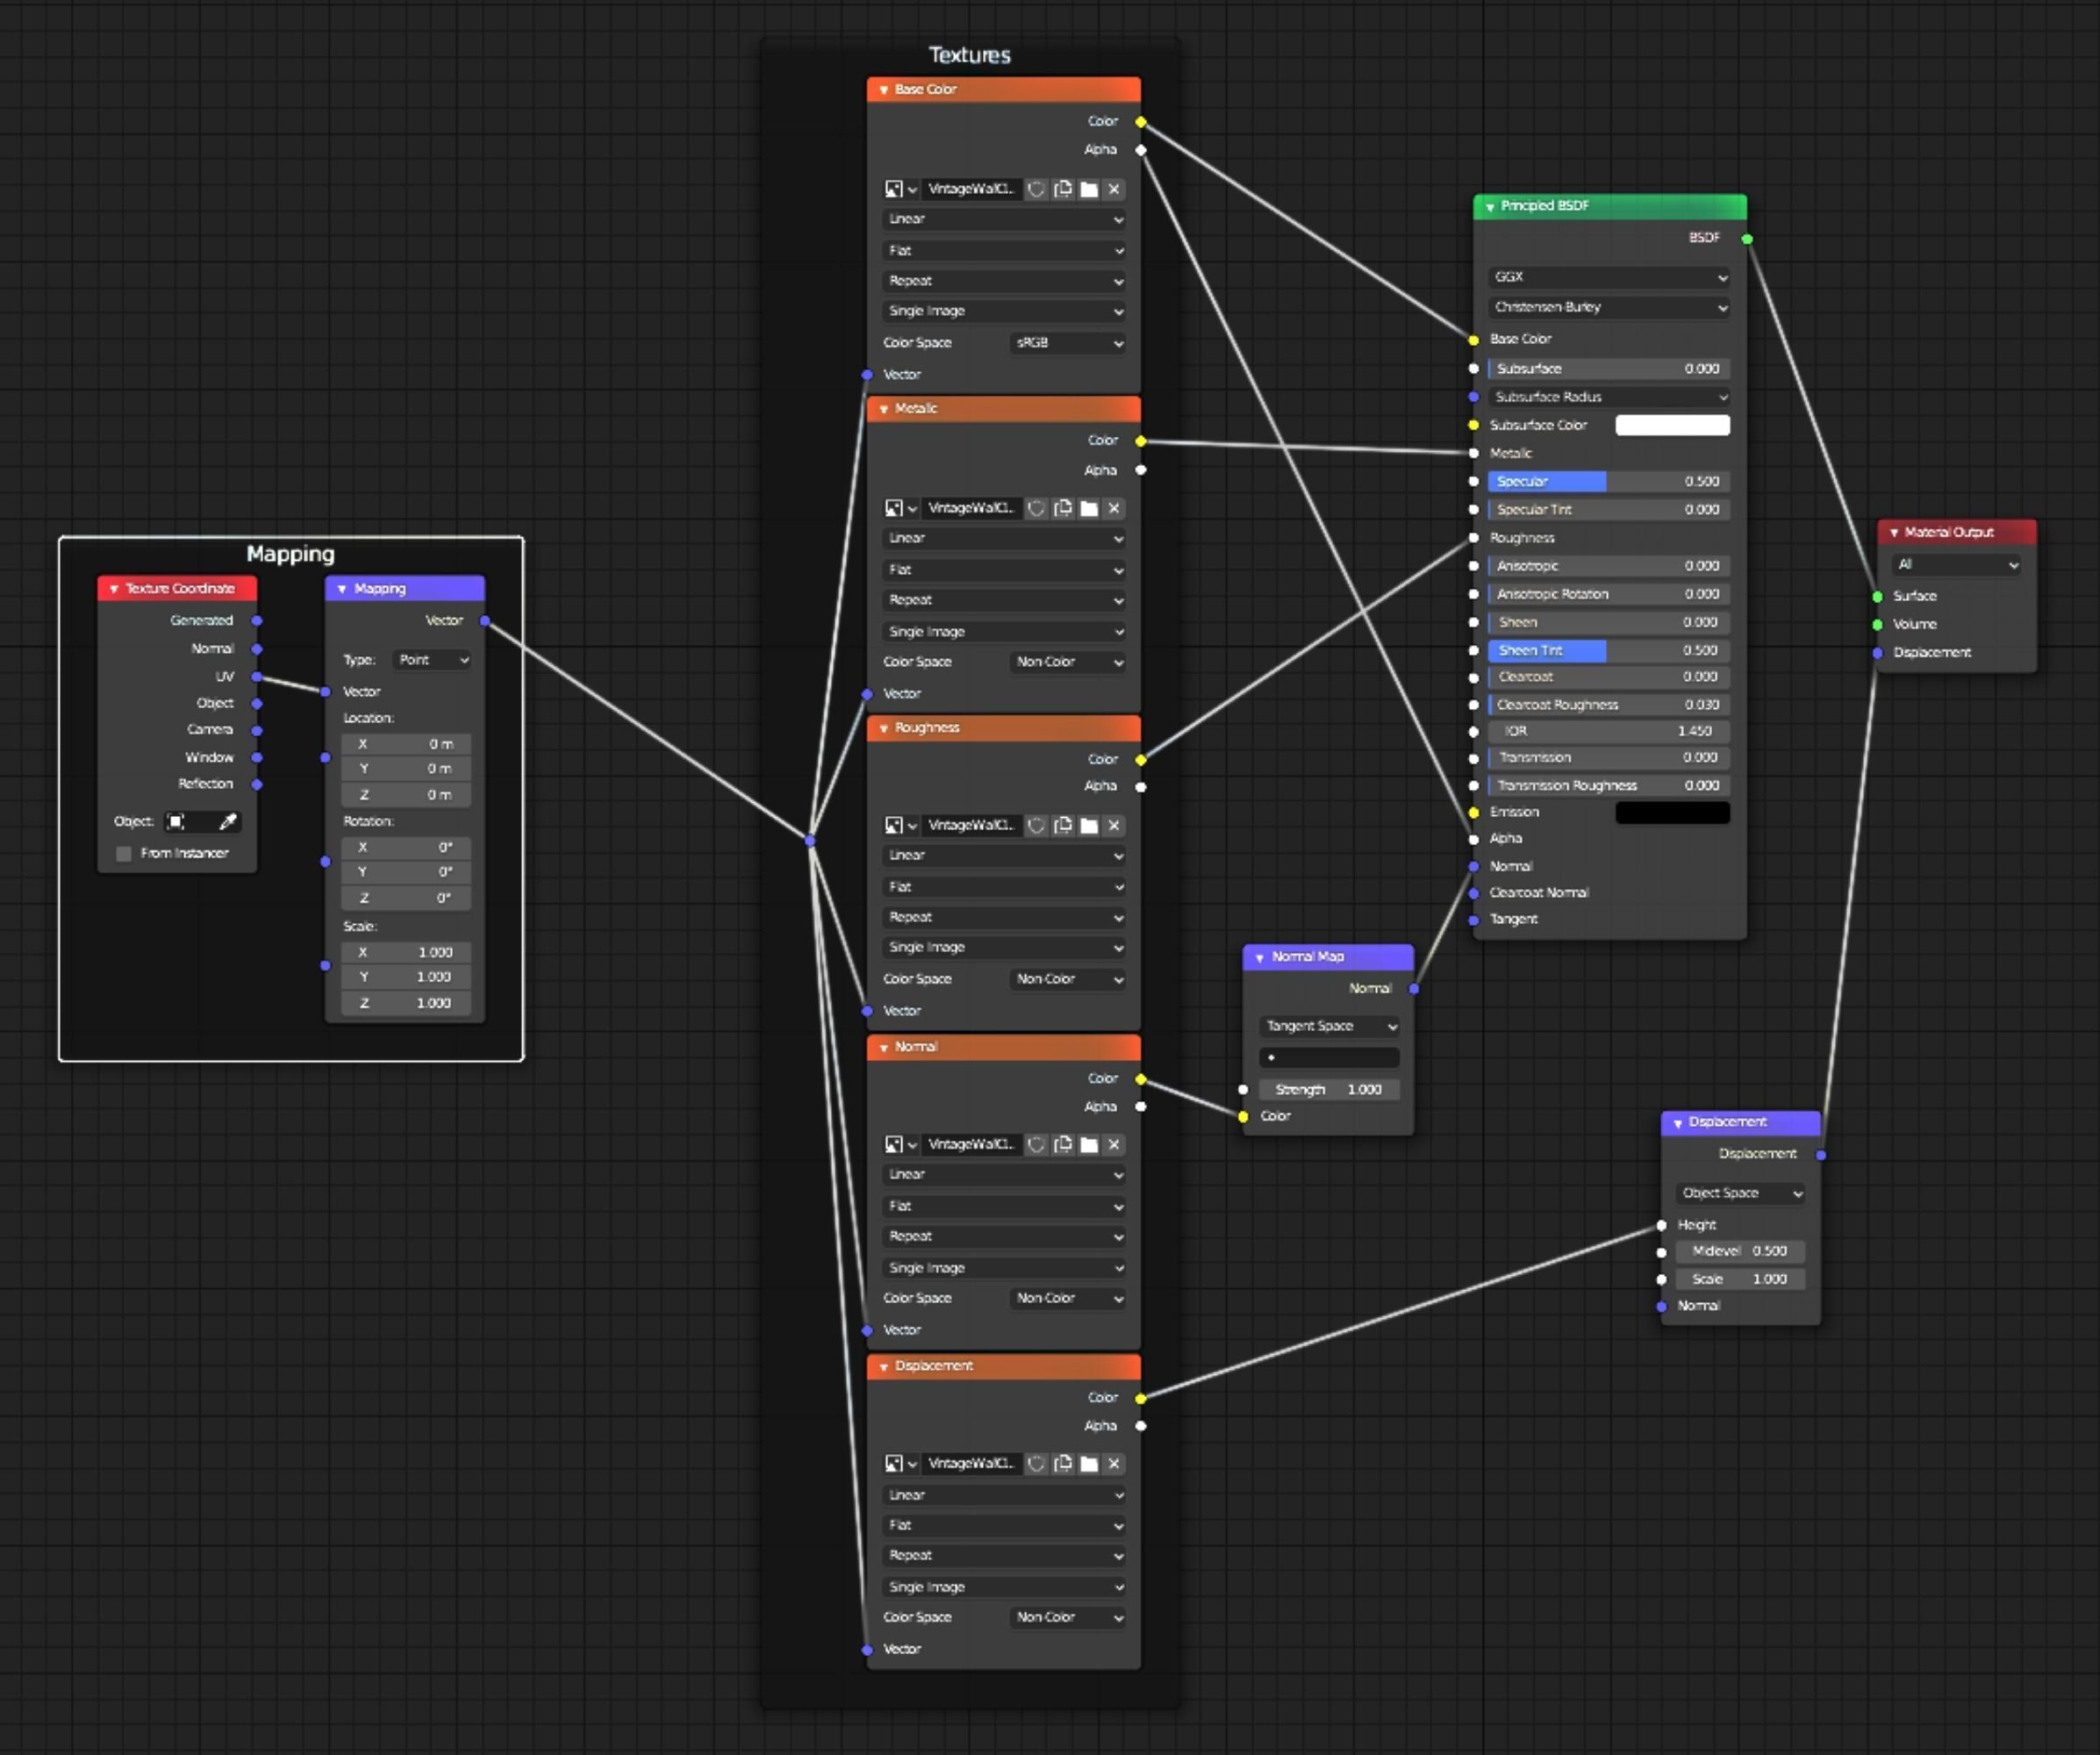
Task: Collapse the Normal Map node via header arrow
Action: (x=1259, y=957)
